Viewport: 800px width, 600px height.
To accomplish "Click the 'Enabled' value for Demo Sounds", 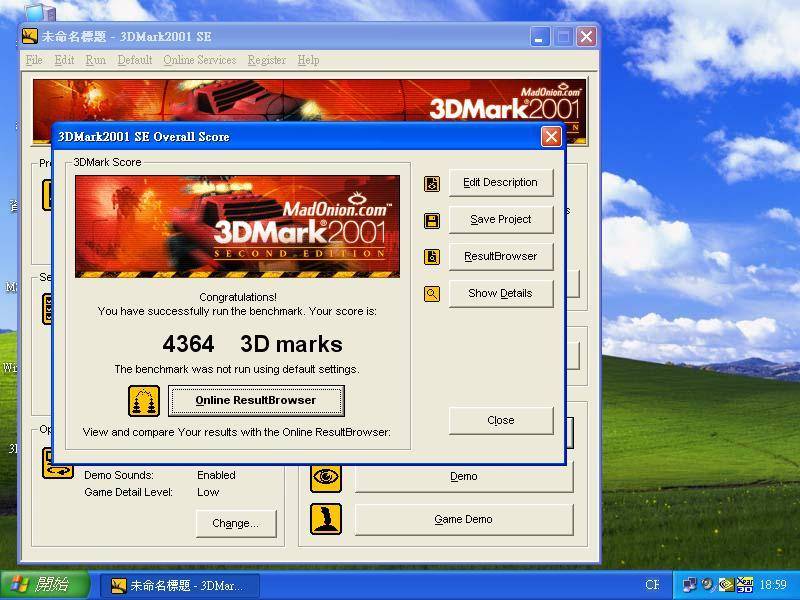I will coord(216,475).
